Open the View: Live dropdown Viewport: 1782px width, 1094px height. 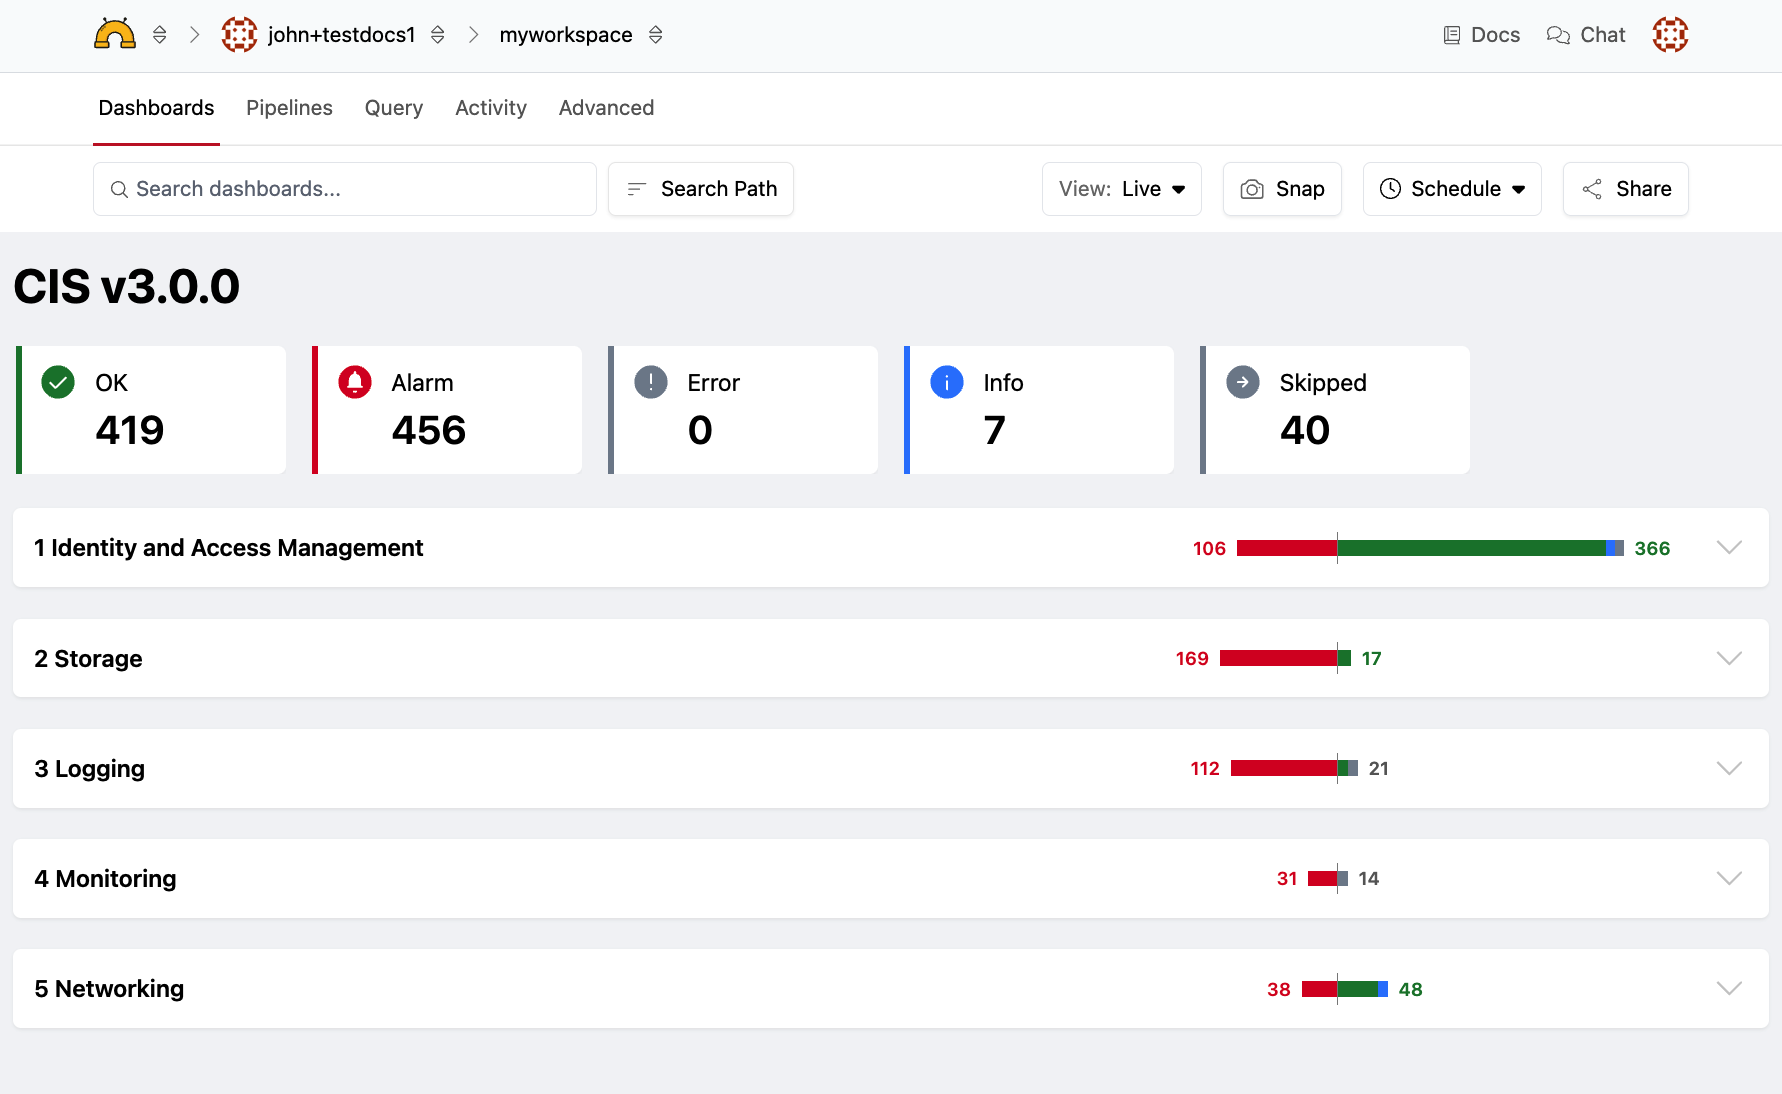pos(1121,189)
